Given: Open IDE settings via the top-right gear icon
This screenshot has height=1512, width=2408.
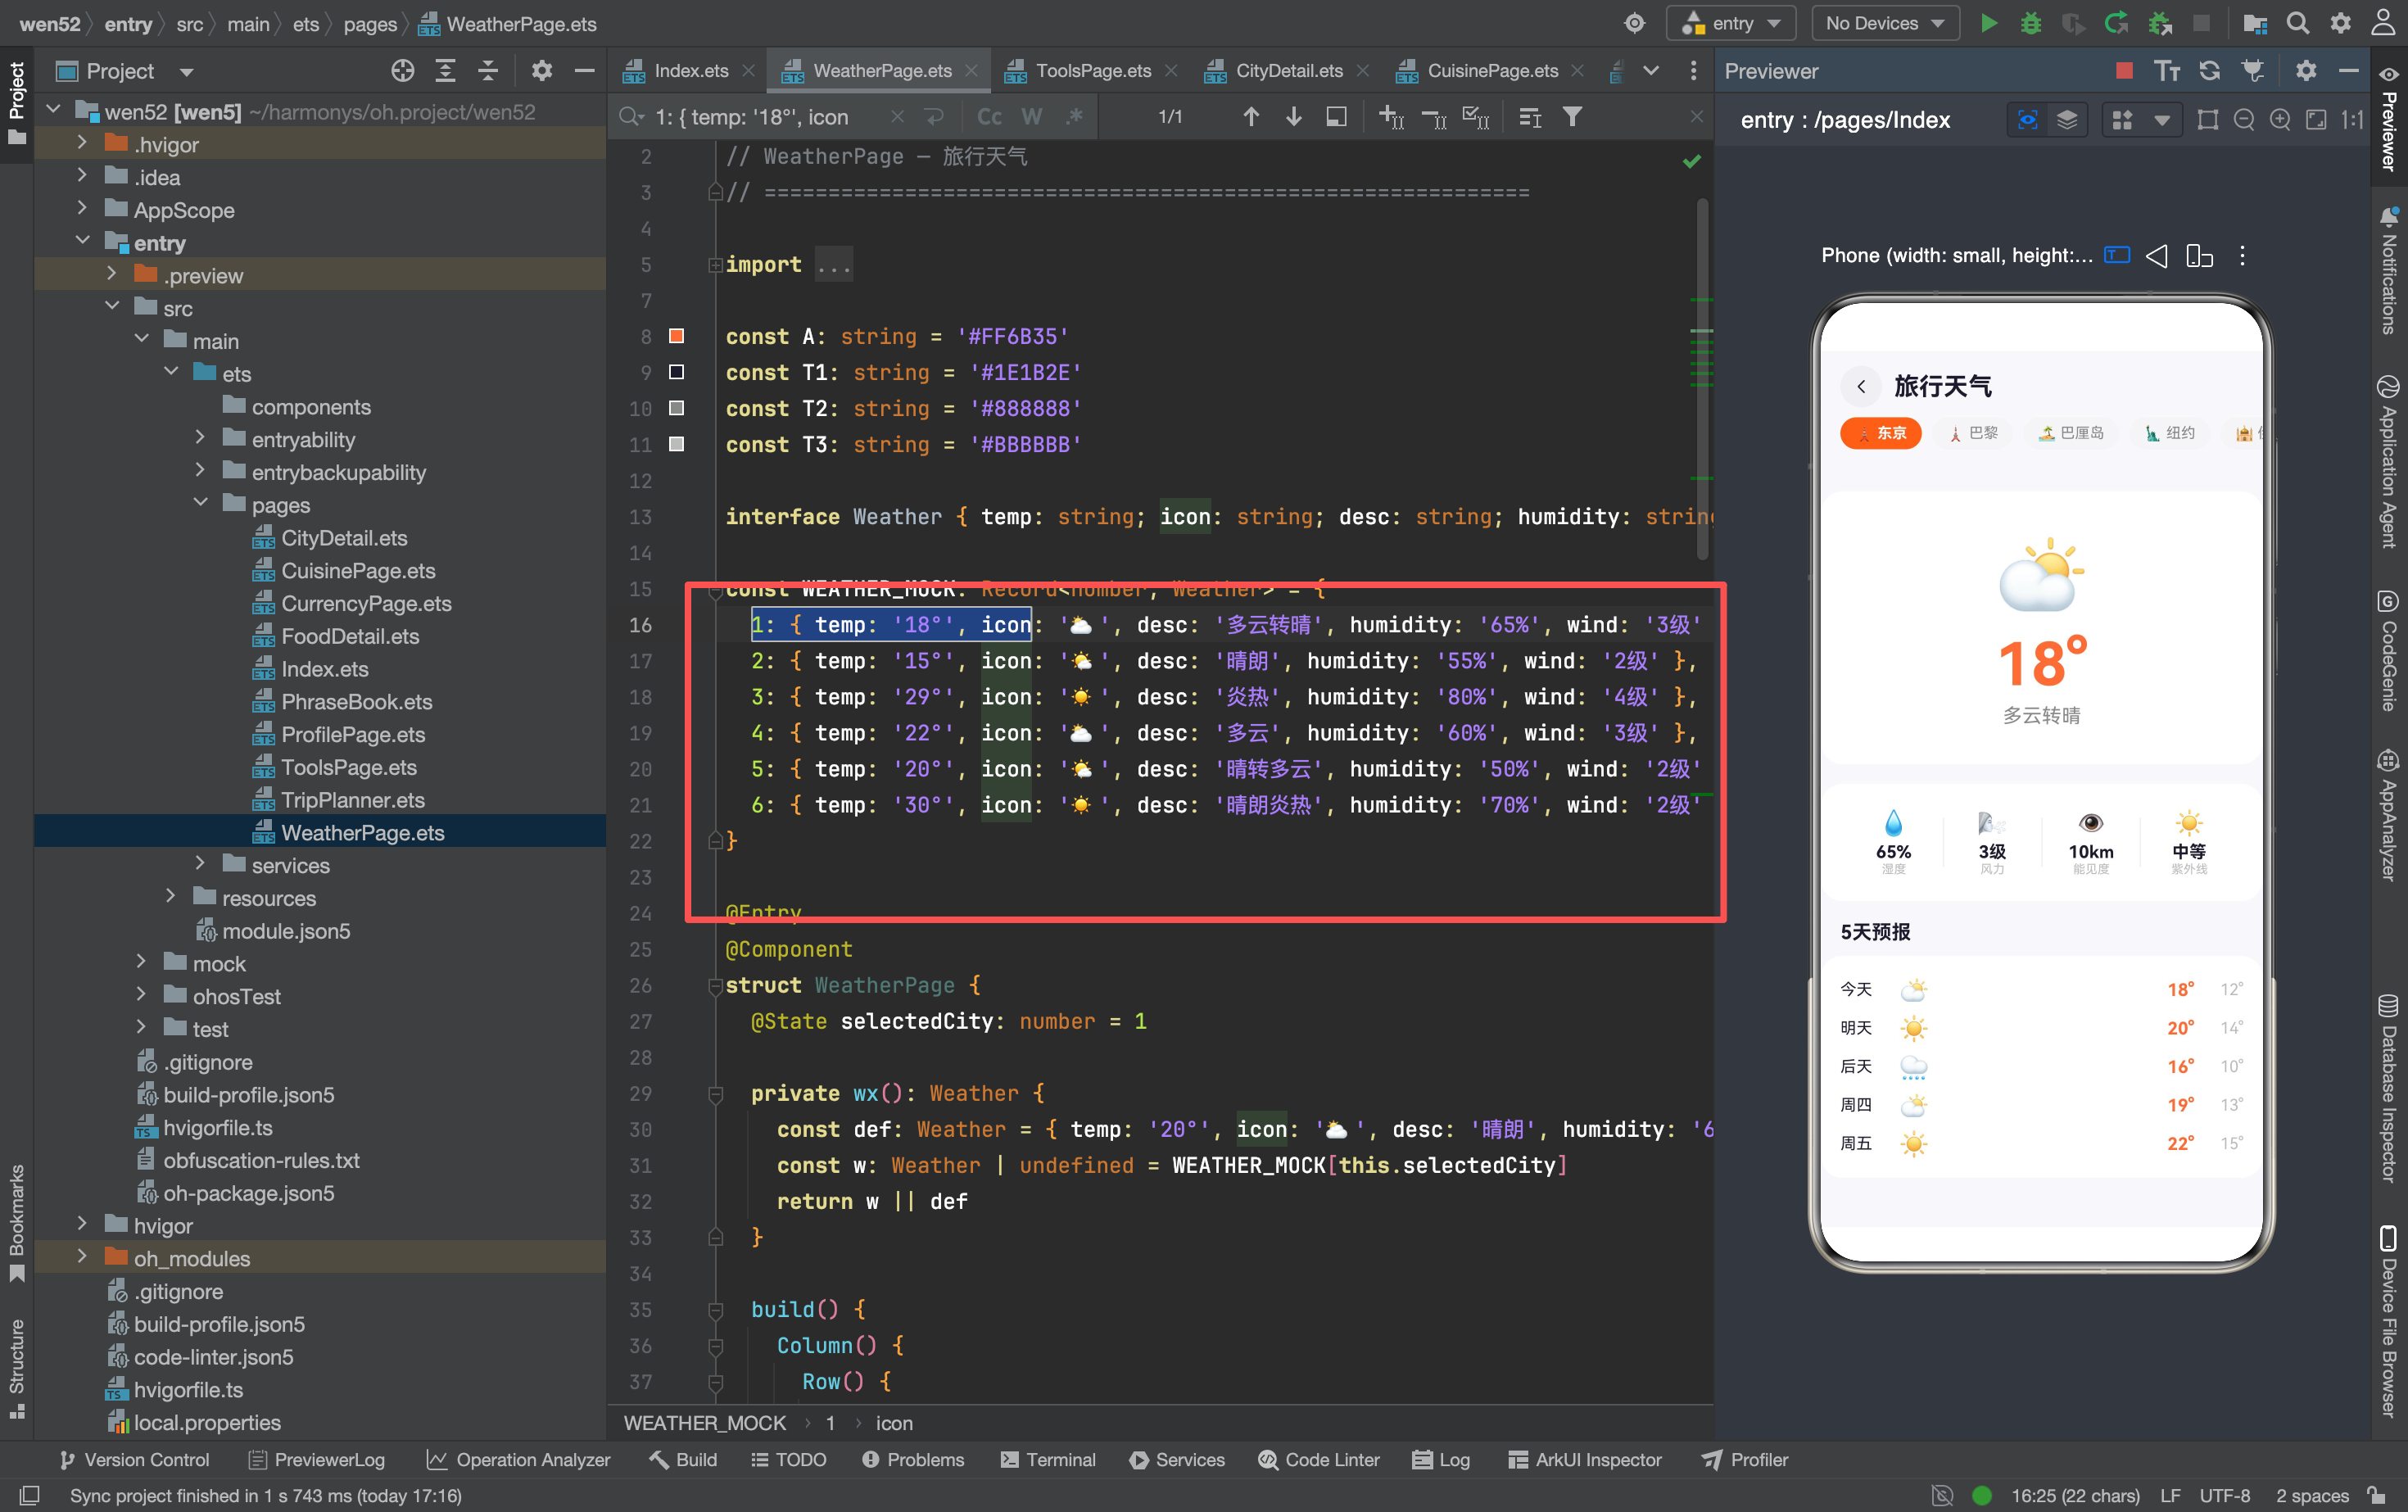Looking at the screenshot, I should 2341,23.
